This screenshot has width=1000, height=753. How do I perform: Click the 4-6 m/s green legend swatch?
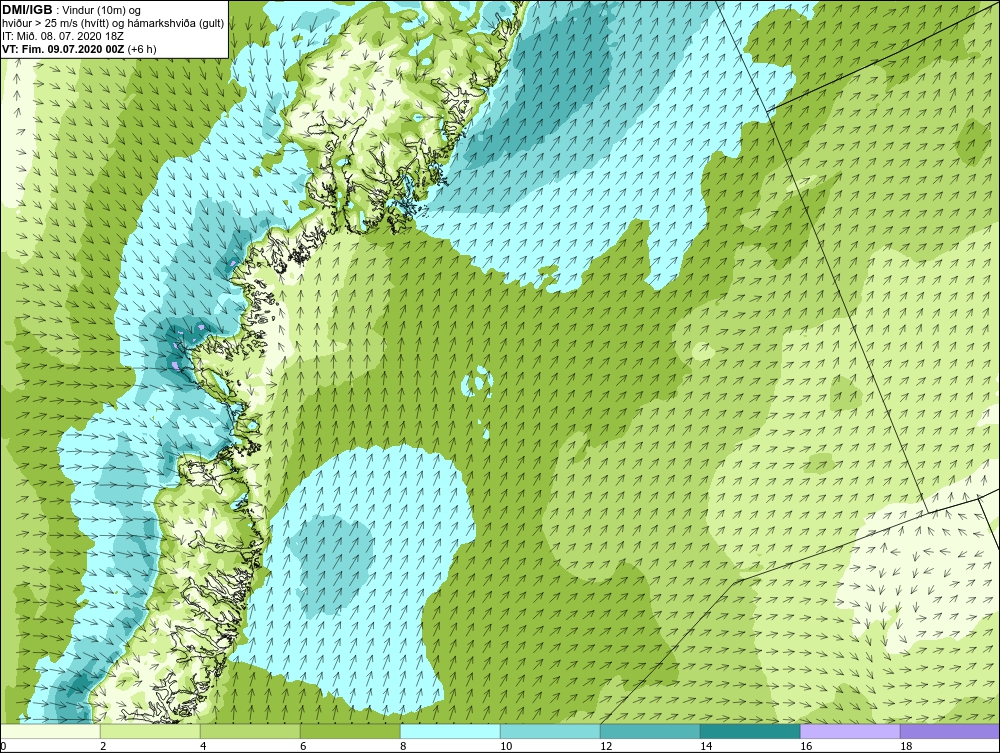point(250,731)
